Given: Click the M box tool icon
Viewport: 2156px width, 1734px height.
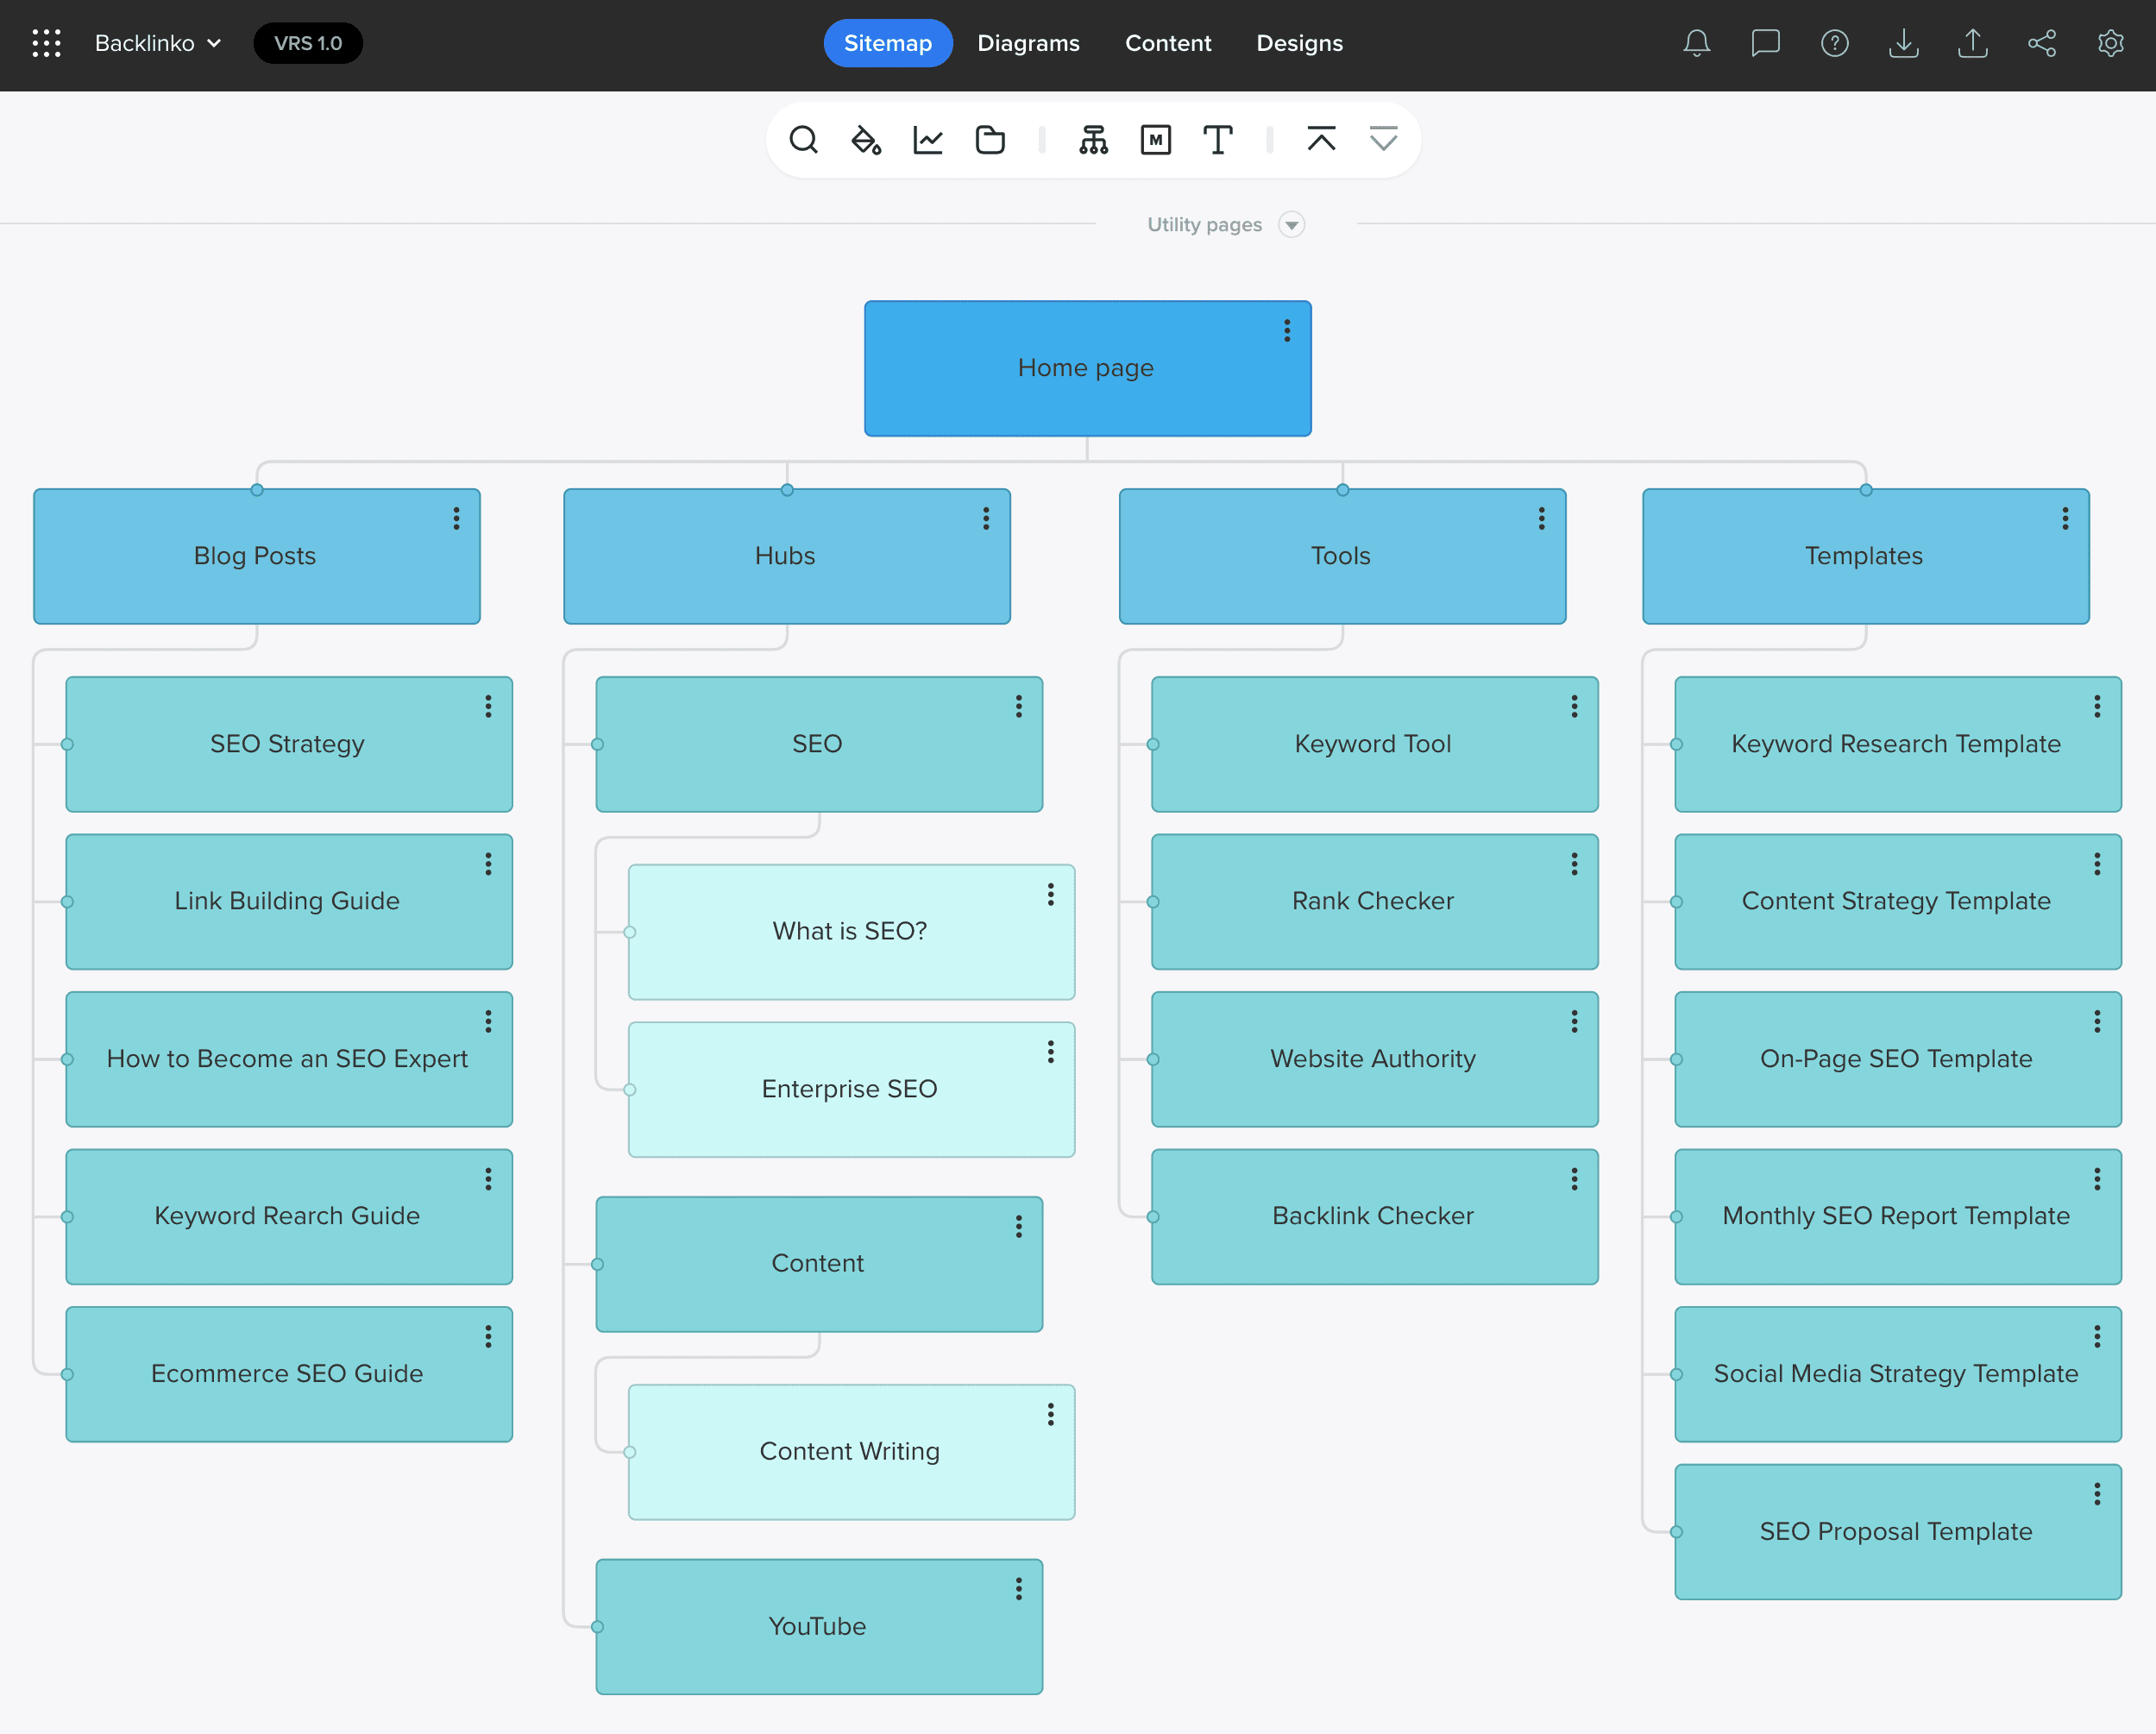Looking at the screenshot, I should tap(1156, 140).
